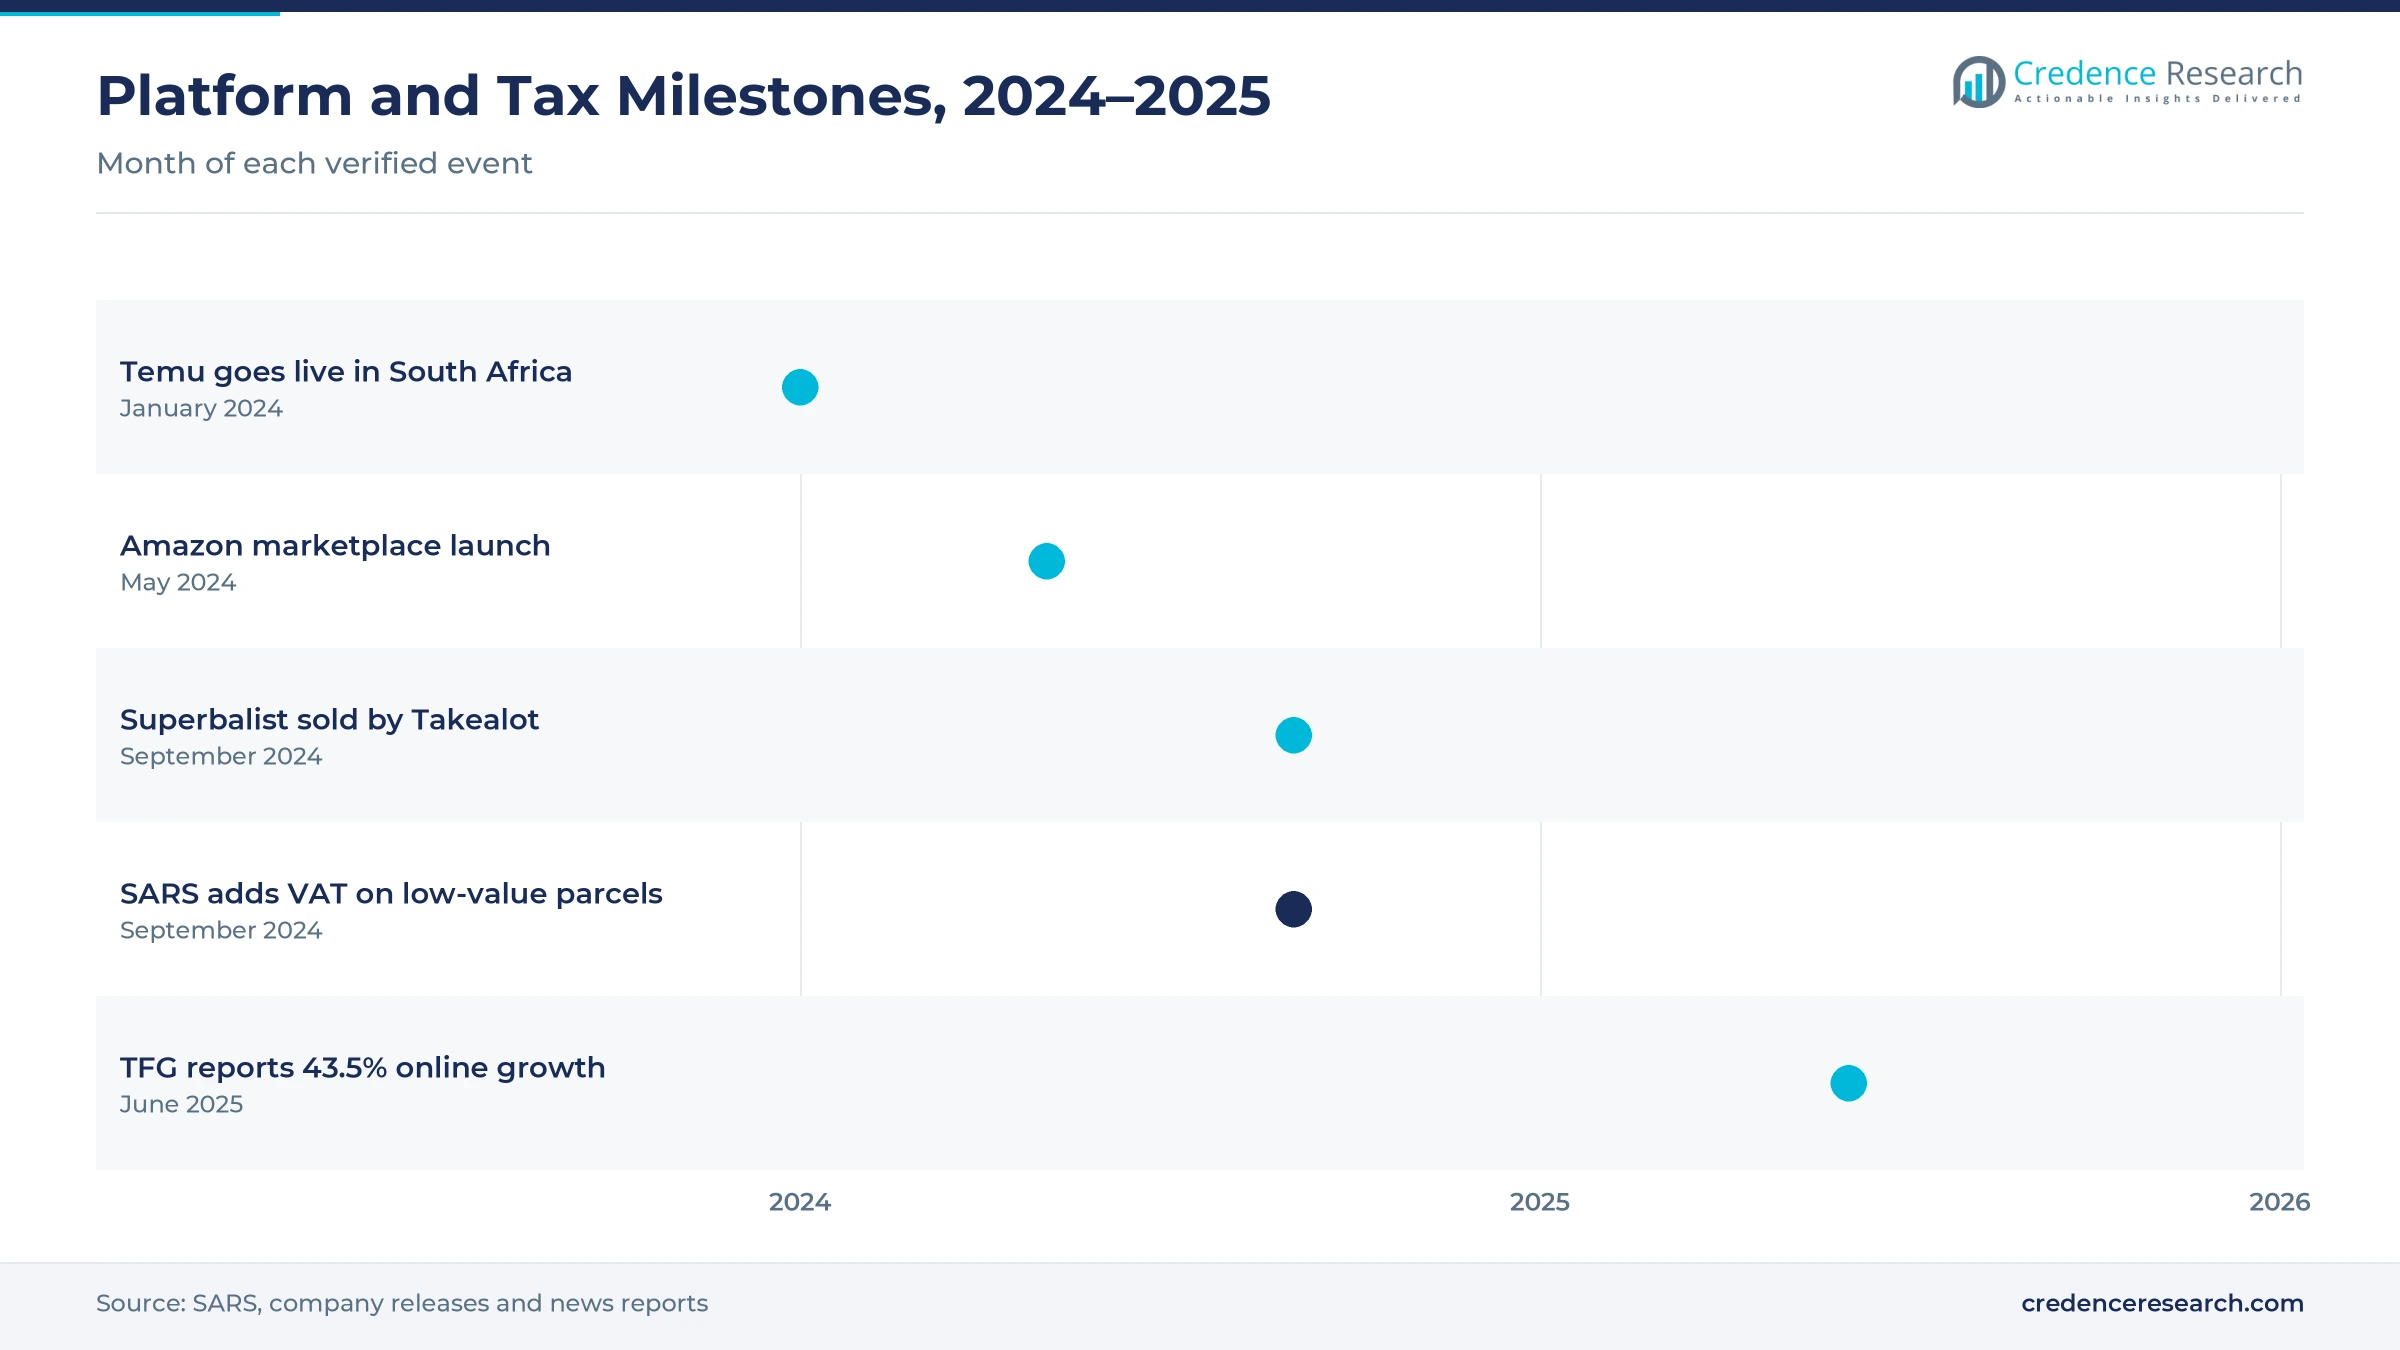Click the 2025 axis label
The image size is (2400, 1350).
tap(1540, 1202)
